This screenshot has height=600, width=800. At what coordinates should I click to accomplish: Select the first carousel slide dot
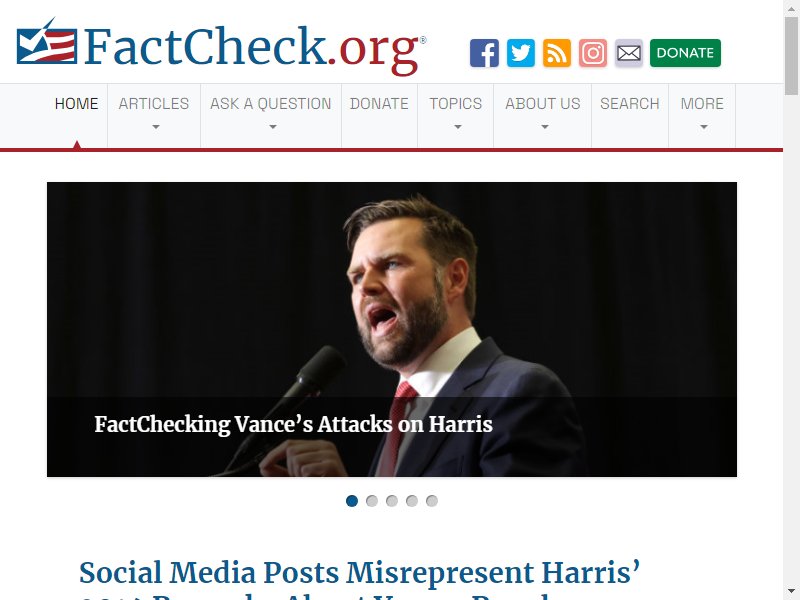[352, 501]
